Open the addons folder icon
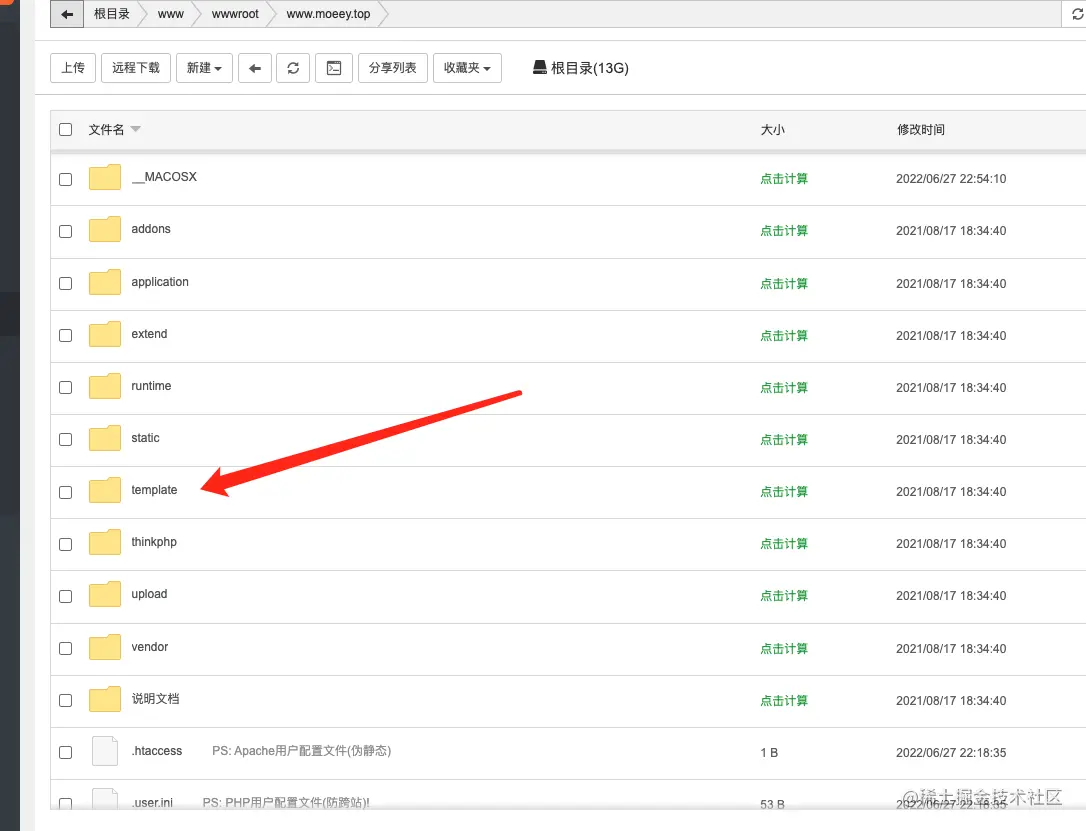Viewport: 1086px width, 831px height. click(x=105, y=229)
